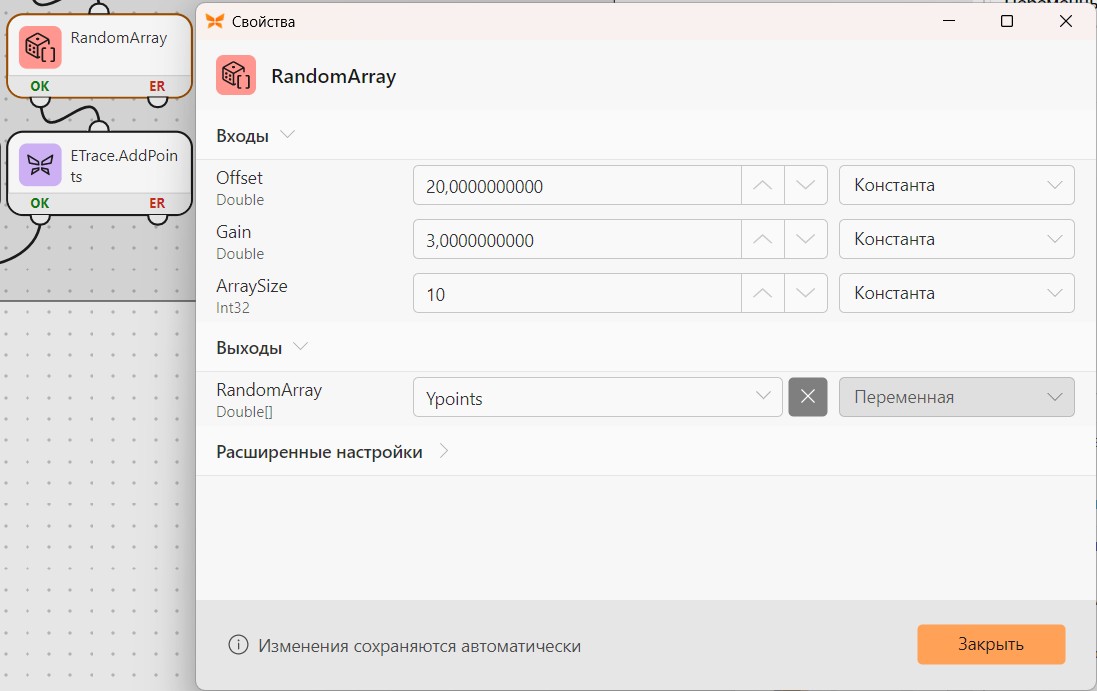Click the ER port of ETrace.AddPoints node
1097x691 pixels.
pyautogui.click(x=157, y=203)
